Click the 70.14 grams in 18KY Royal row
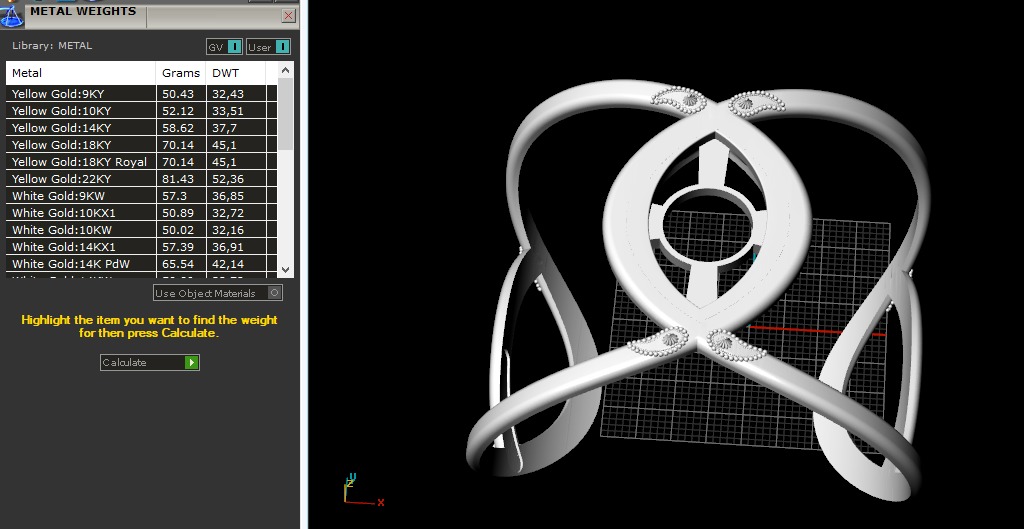Viewport: 1024px width, 529px height. [178, 162]
